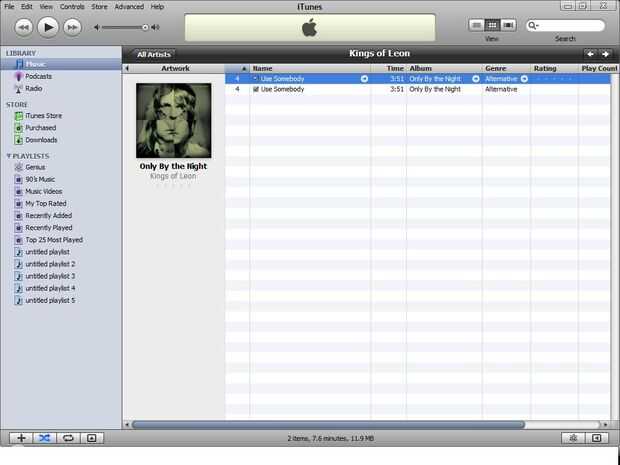Collapse the PLAYLISTS section triangle
This screenshot has height=465, width=620.
click(9, 156)
